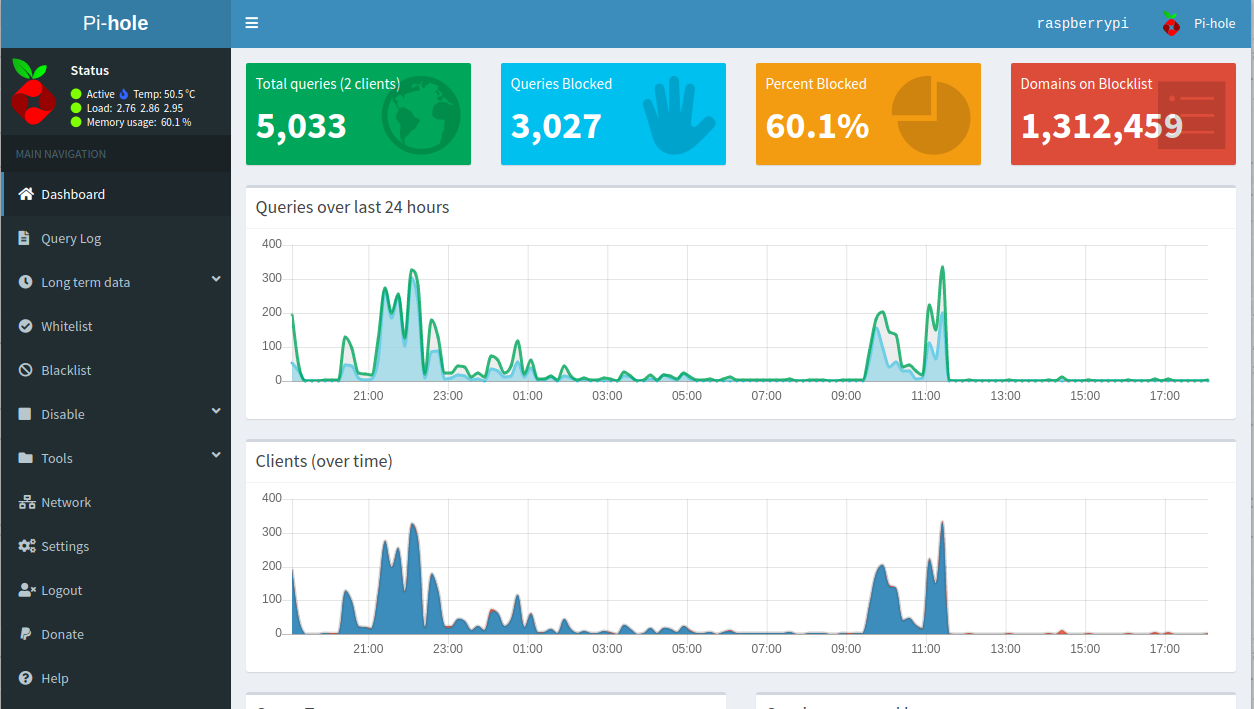The height and width of the screenshot is (709, 1254).
Task: Open the Dashboard menu item
Action: (116, 194)
